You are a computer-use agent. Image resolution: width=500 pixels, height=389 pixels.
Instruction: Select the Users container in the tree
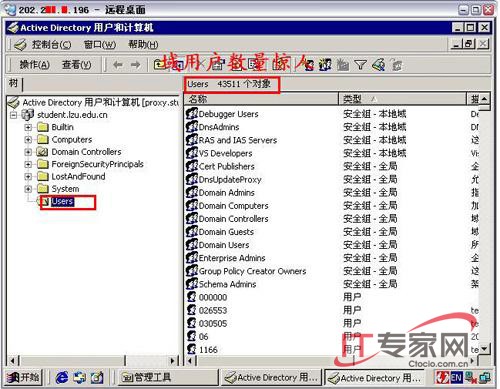click(62, 202)
